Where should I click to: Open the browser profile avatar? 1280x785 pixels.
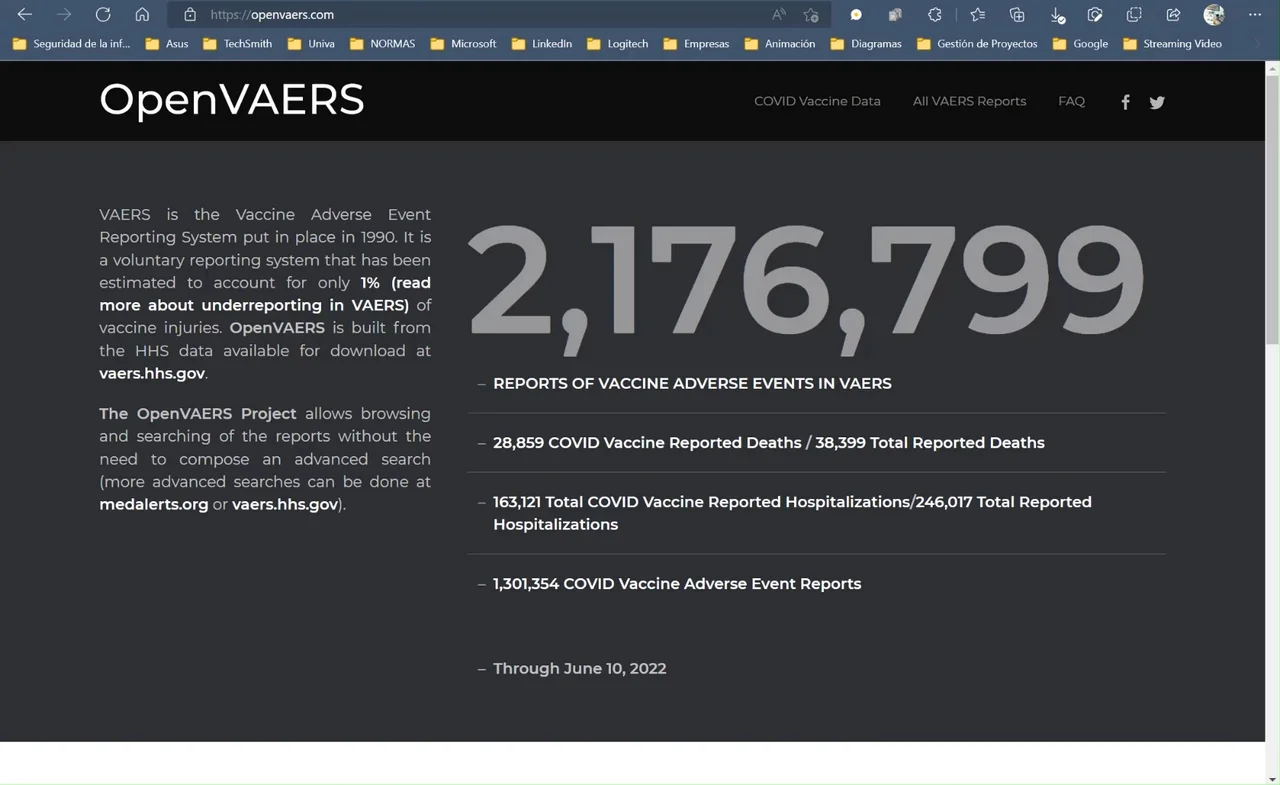click(x=1214, y=15)
